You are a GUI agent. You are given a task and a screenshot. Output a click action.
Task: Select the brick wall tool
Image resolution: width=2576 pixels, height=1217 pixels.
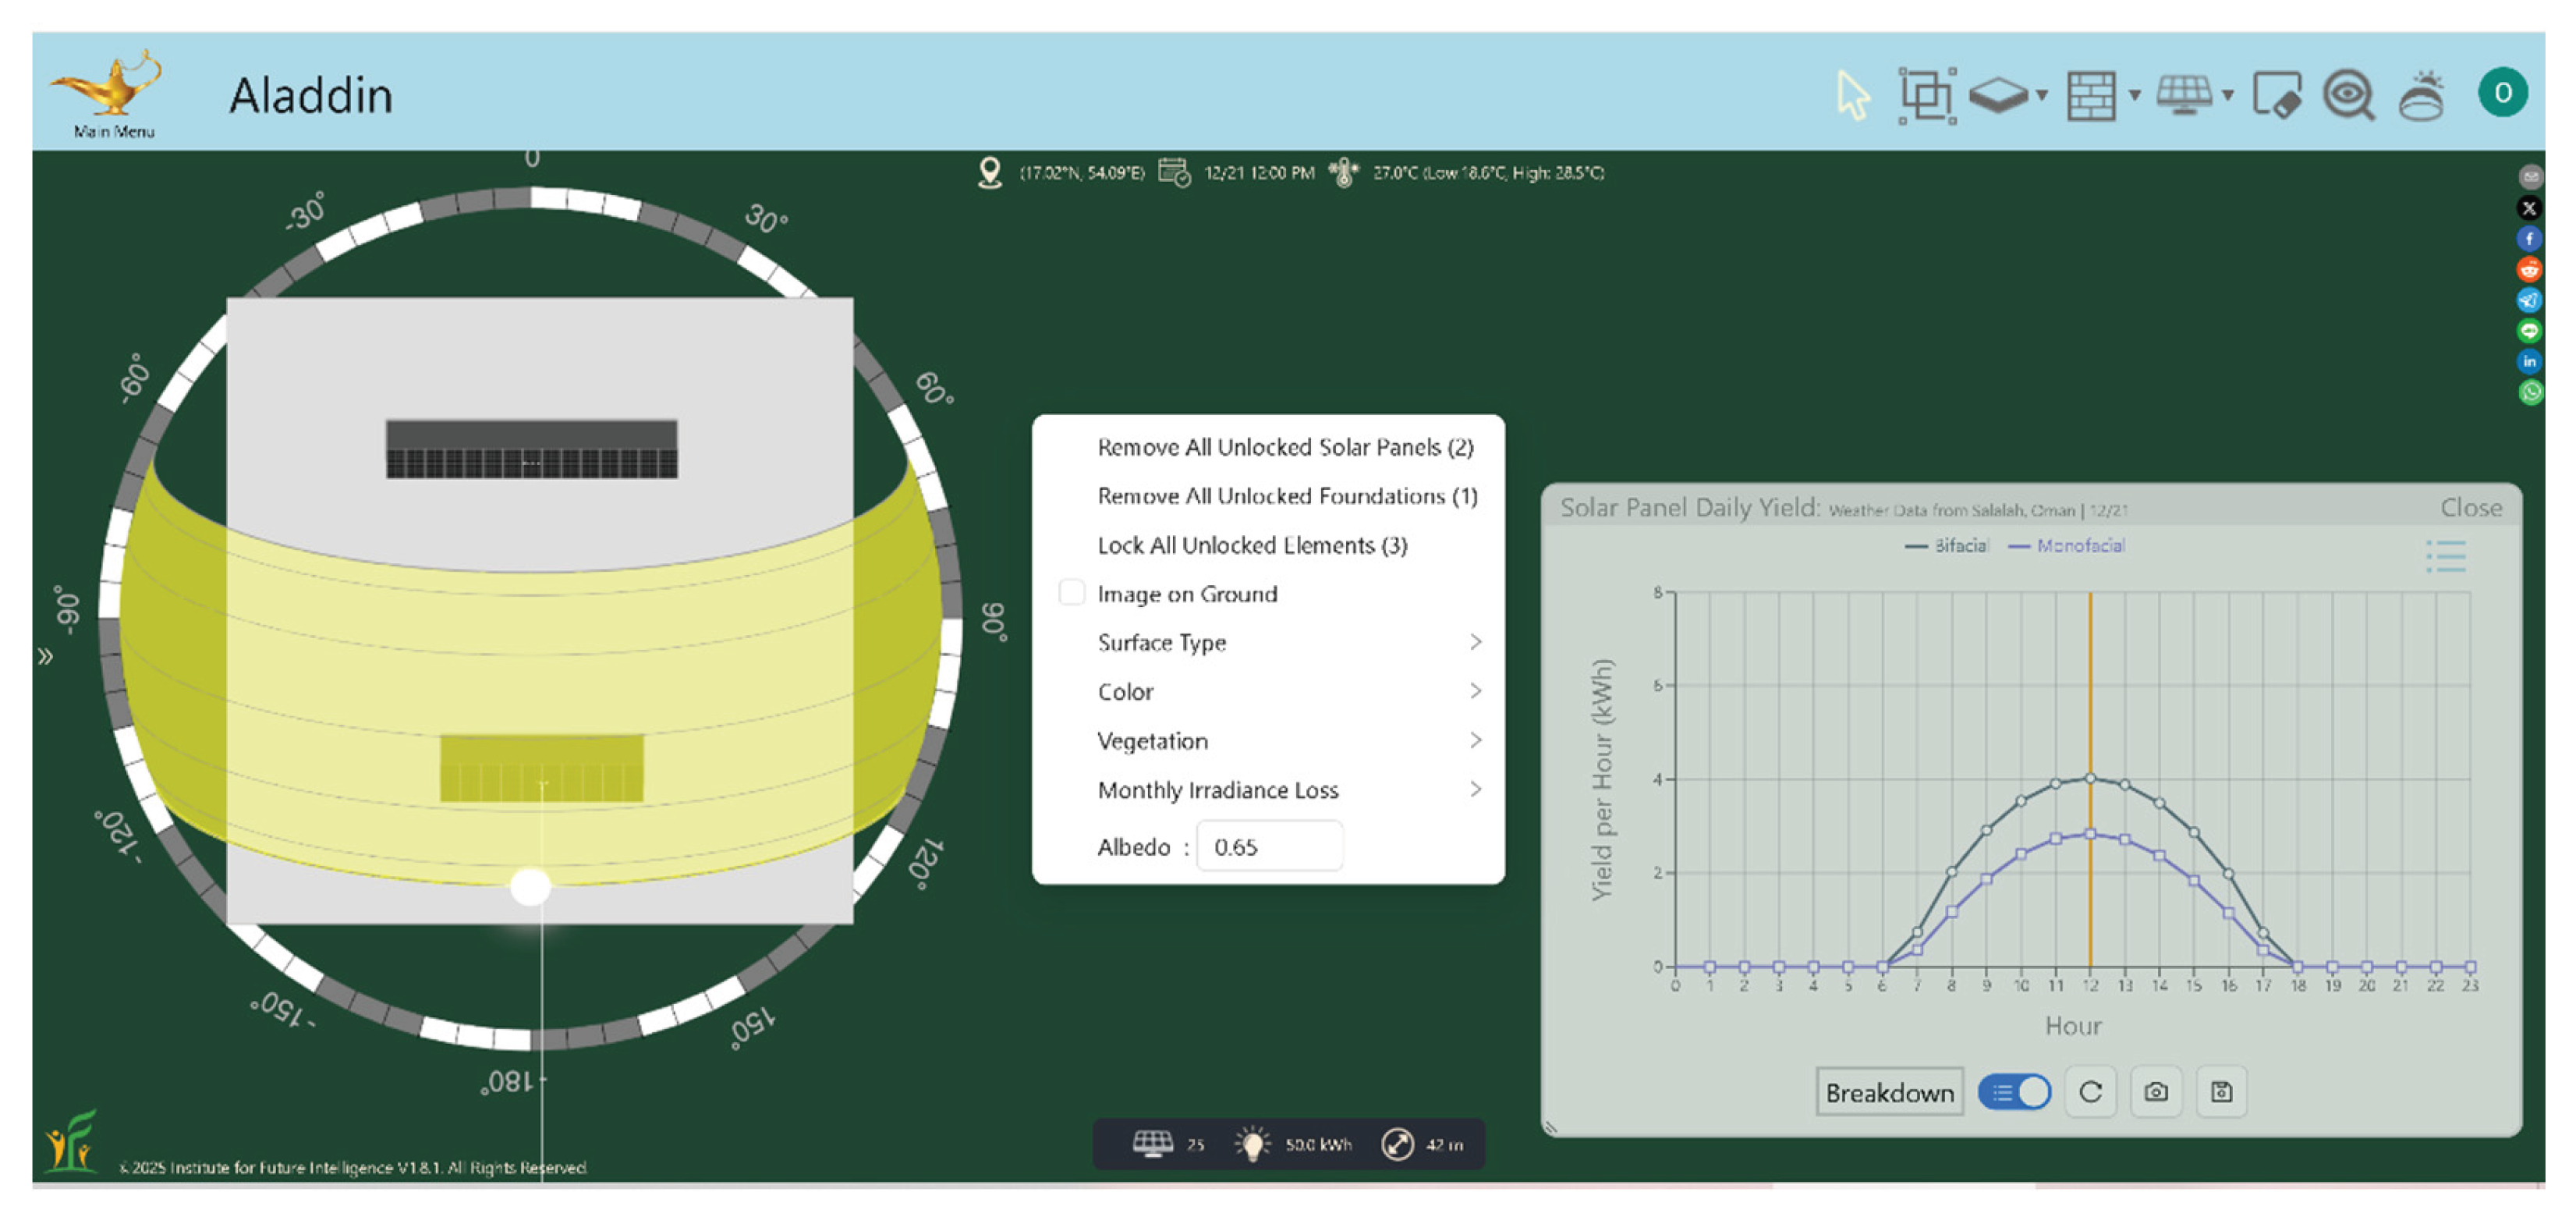tap(2091, 96)
